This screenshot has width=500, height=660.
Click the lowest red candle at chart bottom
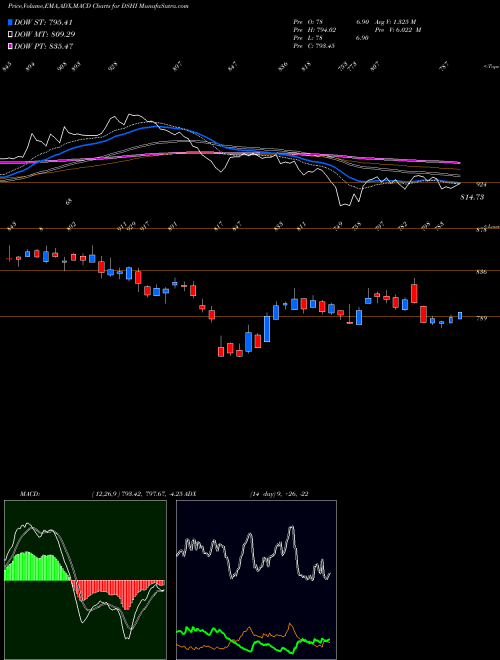coord(239,351)
